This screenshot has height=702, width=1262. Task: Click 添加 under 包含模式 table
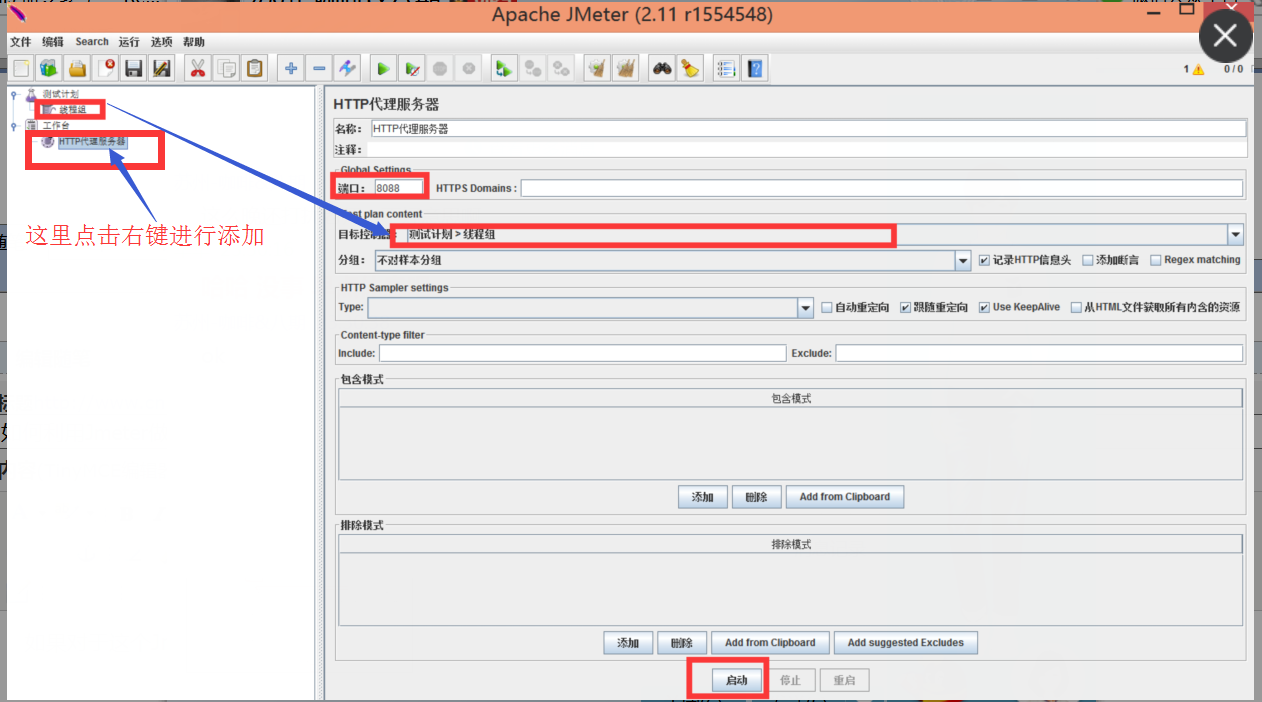coord(702,497)
